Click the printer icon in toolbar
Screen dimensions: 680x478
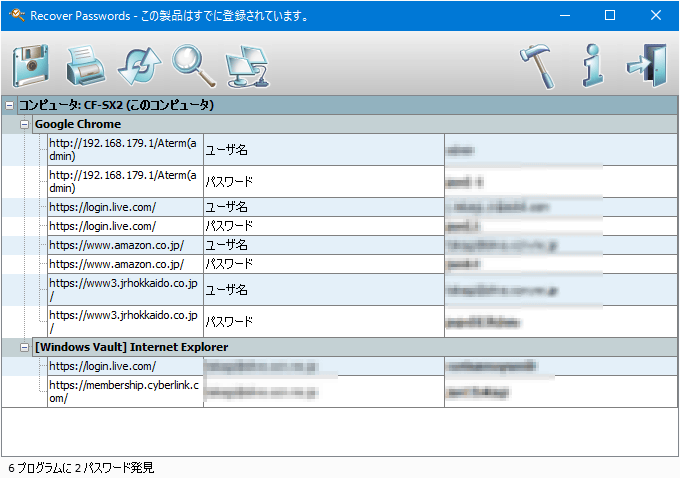pyautogui.click(x=85, y=65)
